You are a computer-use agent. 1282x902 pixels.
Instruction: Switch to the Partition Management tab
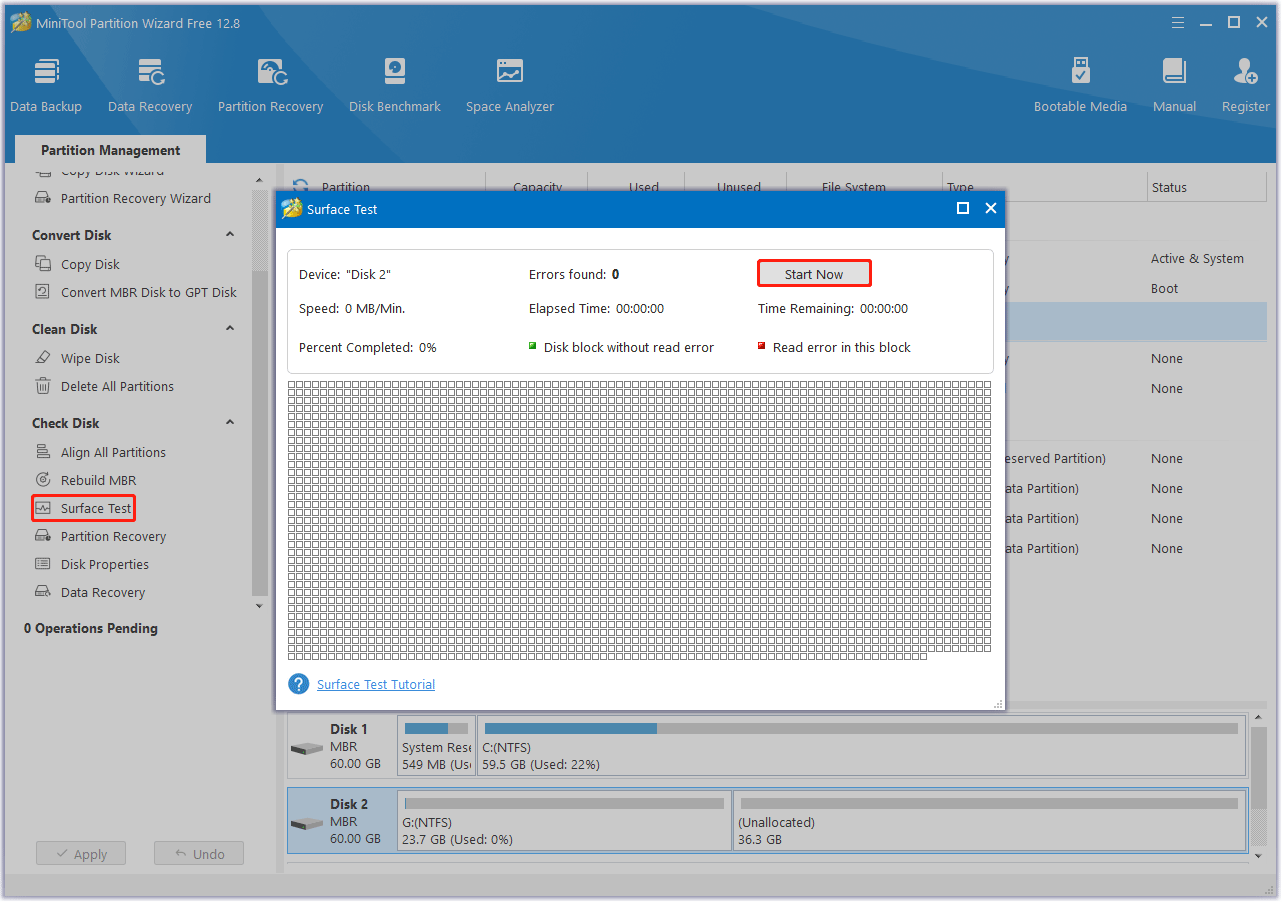[109, 149]
